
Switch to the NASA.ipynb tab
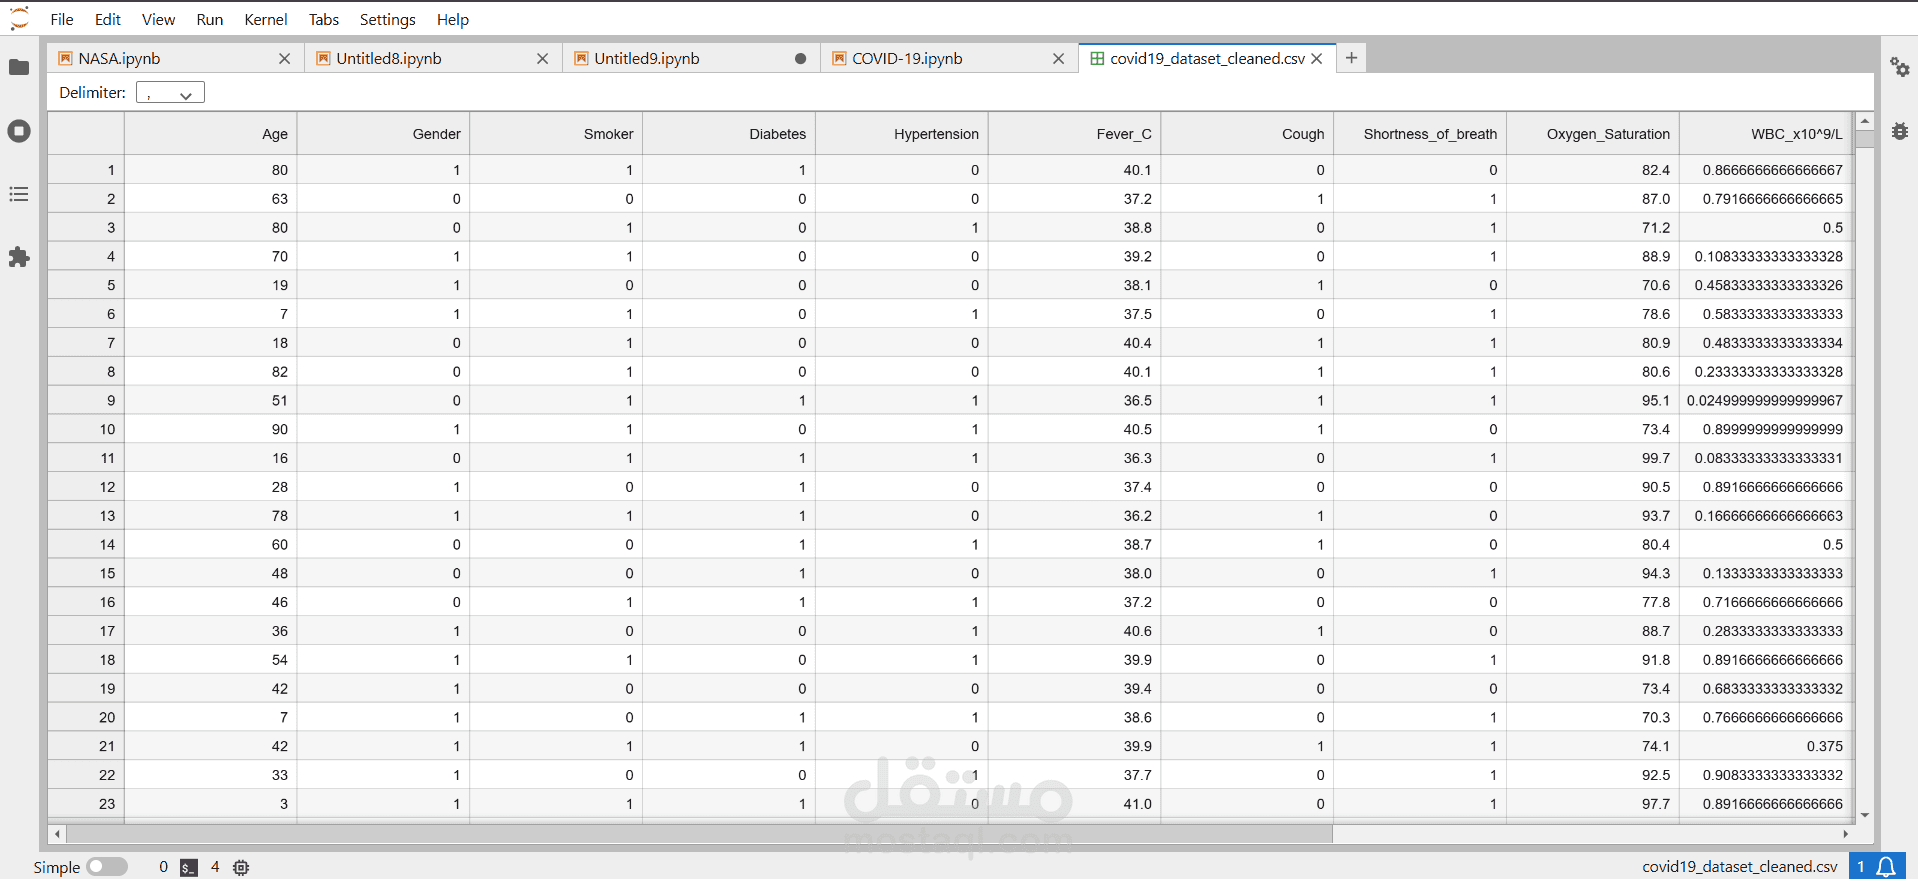click(x=119, y=59)
